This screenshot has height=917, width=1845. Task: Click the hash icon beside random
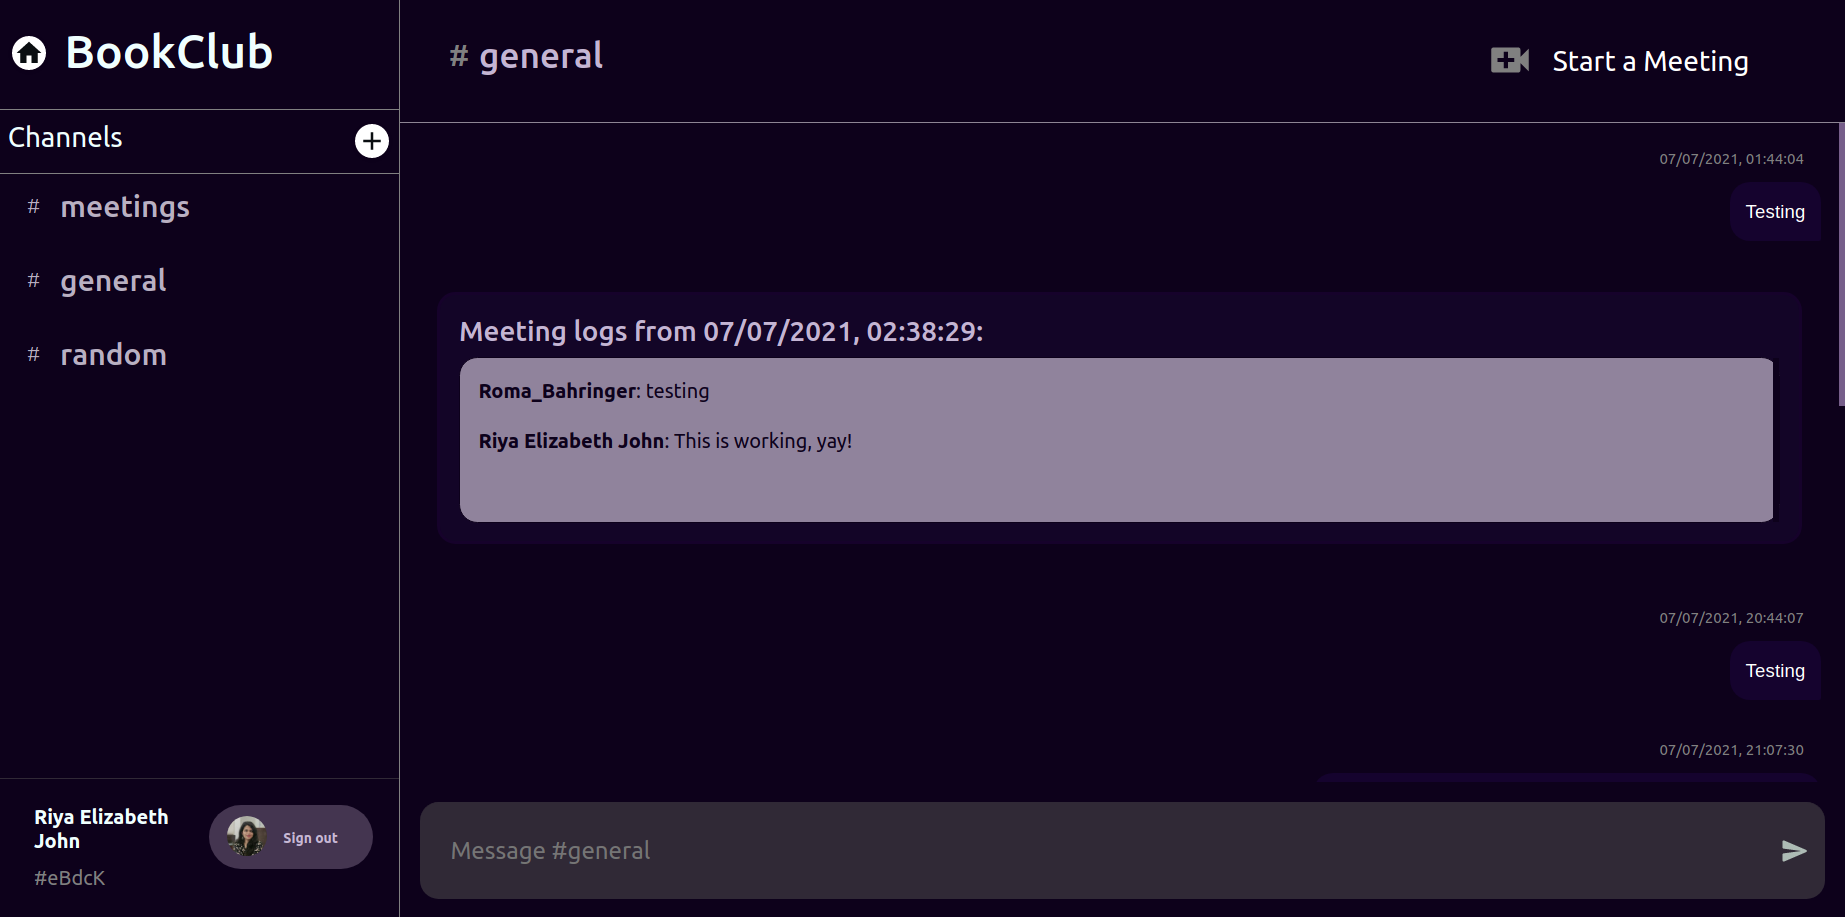33,354
